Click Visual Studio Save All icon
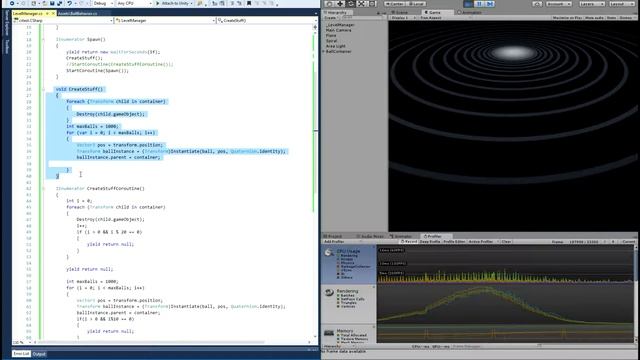640x360 pixels. [x=60, y=3]
